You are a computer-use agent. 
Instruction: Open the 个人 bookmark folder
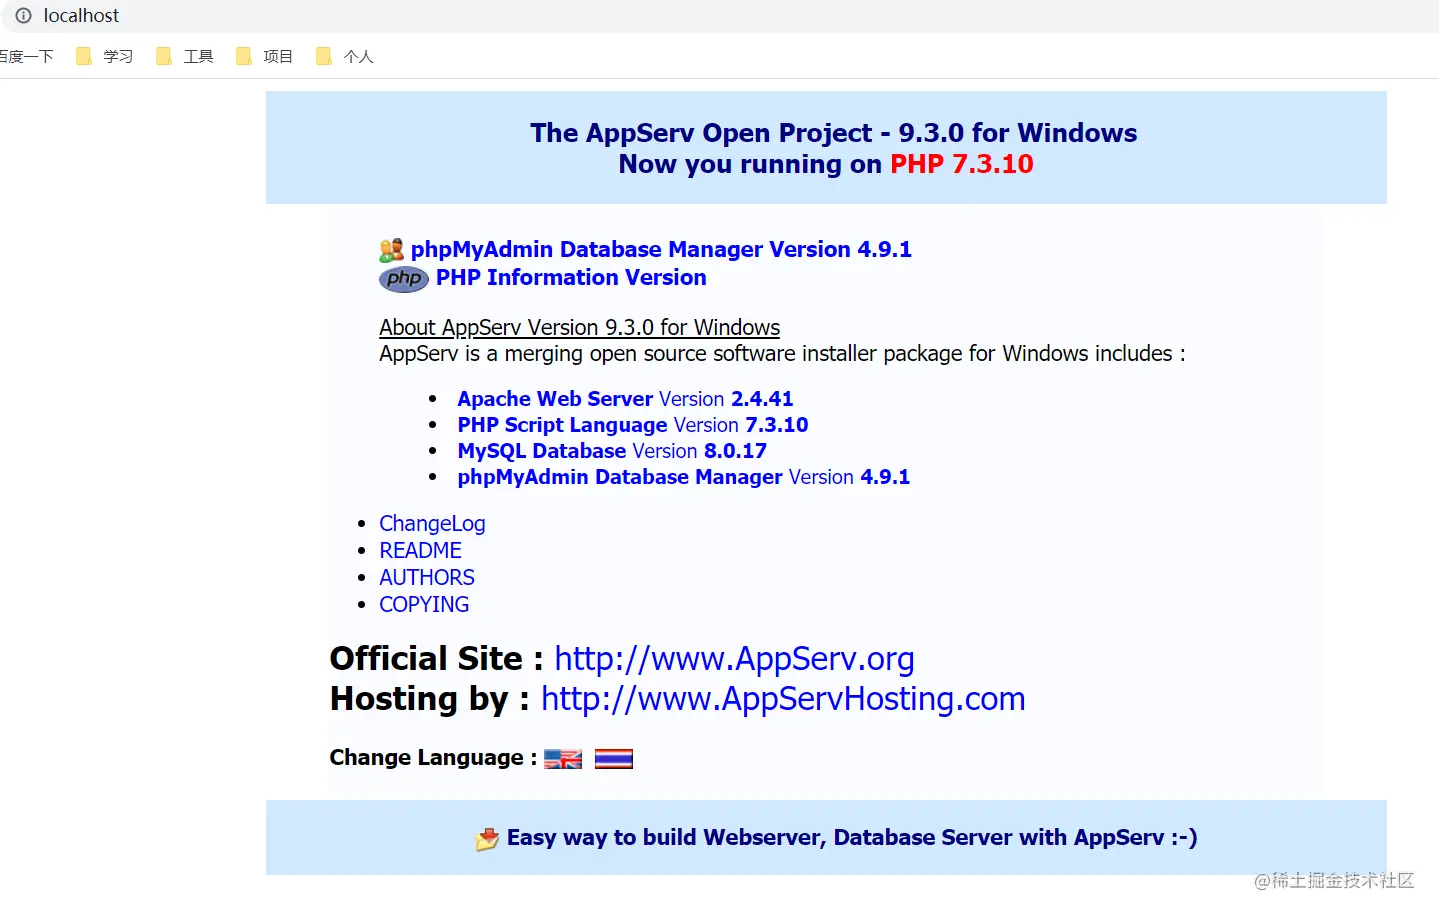coord(345,57)
